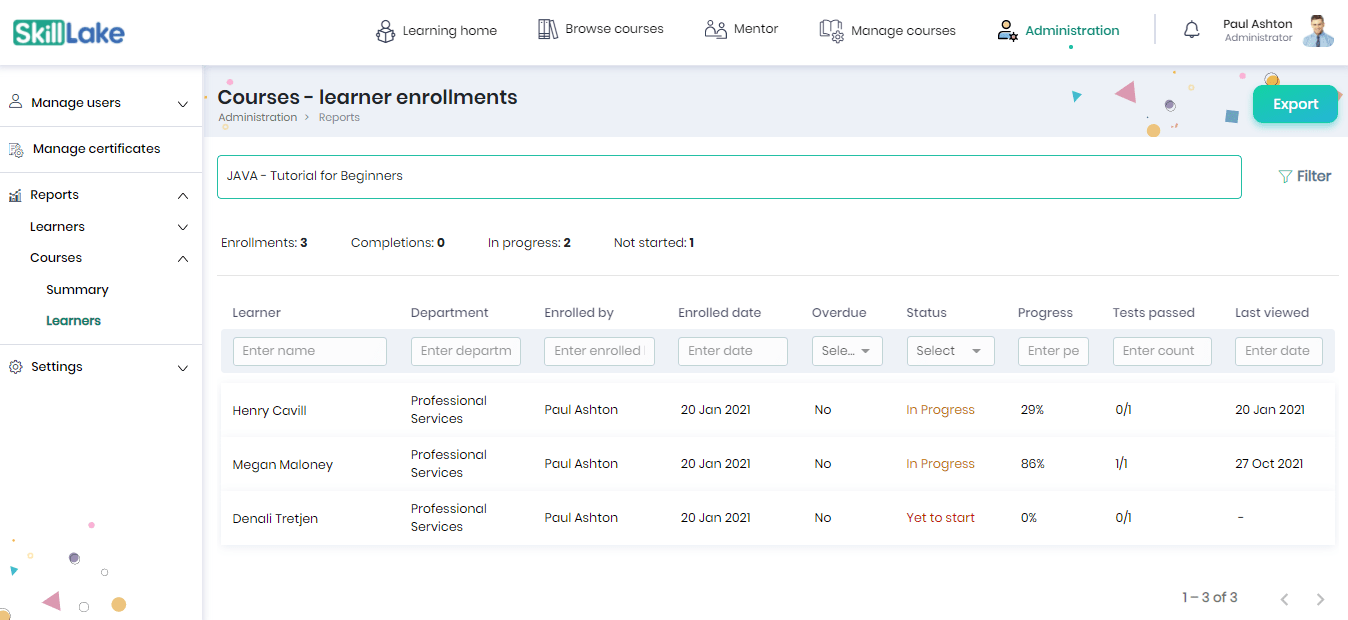Open Manage courses tab
The height and width of the screenshot is (620, 1348).
click(x=887, y=31)
